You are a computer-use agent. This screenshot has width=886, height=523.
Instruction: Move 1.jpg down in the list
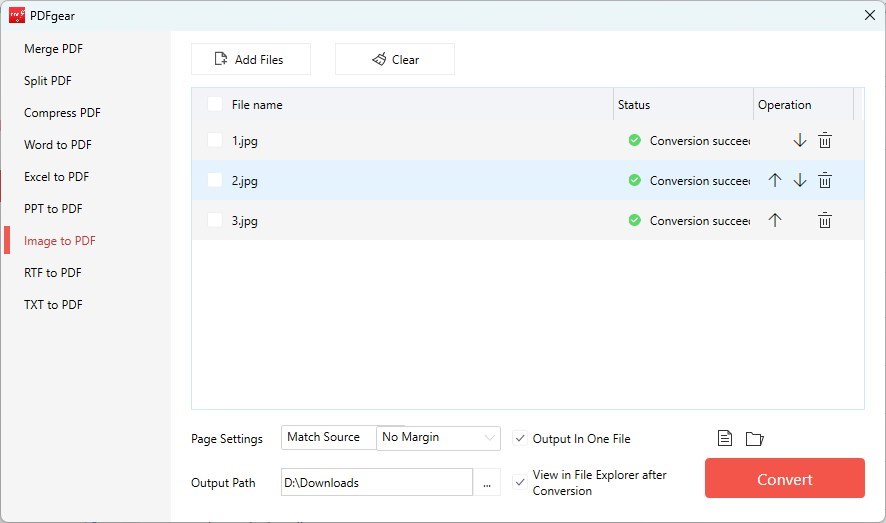coord(800,140)
